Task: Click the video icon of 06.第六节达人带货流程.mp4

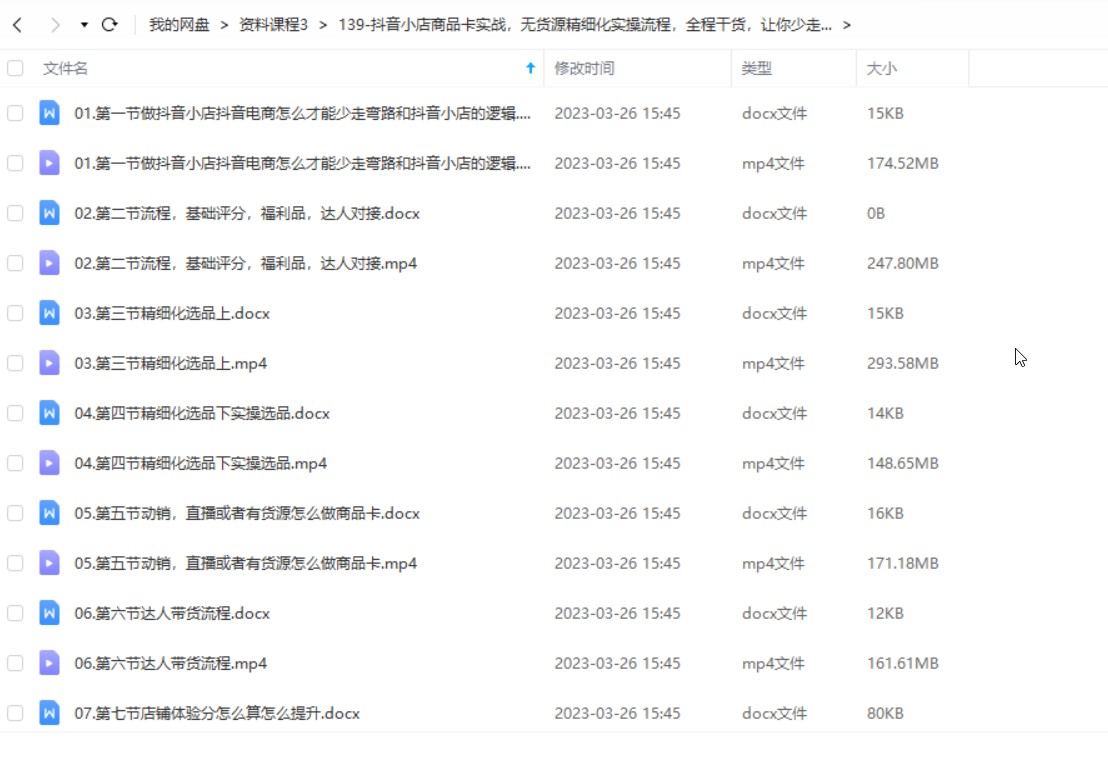Action: tap(49, 663)
